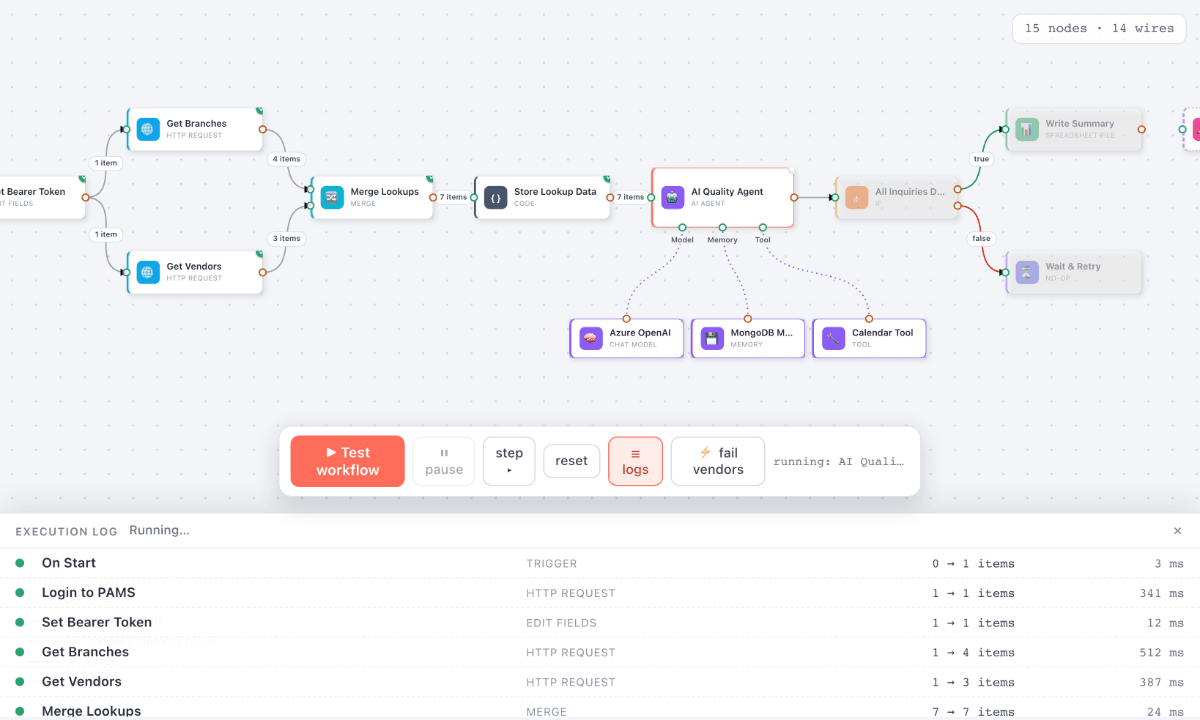Click the Get Vendors output port
This screenshot has height=720, width=1200.
tap(262, 272)
